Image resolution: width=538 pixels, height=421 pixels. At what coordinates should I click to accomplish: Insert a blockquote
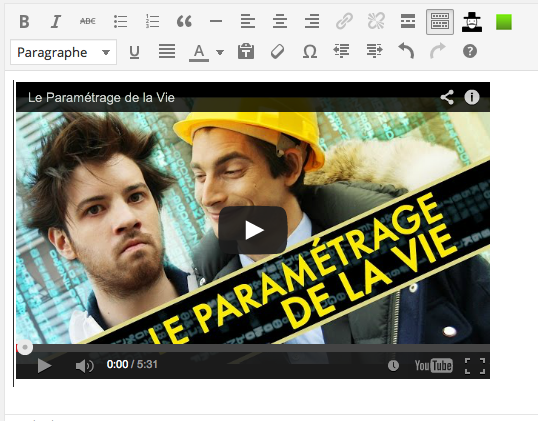tap(184, 22)
